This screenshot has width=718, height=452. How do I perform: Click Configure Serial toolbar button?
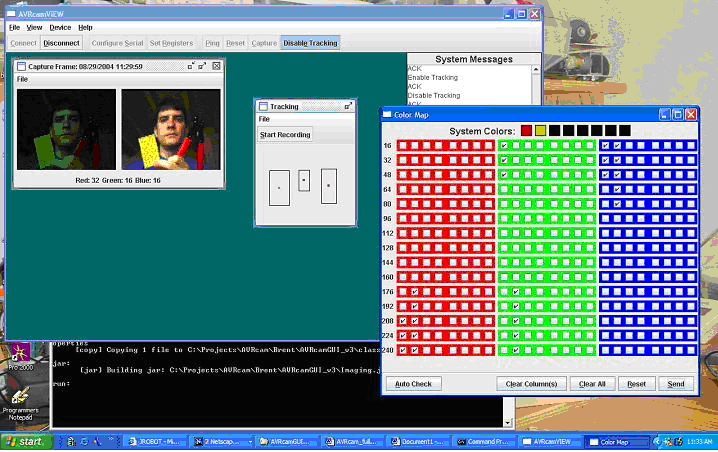(117, 43)
